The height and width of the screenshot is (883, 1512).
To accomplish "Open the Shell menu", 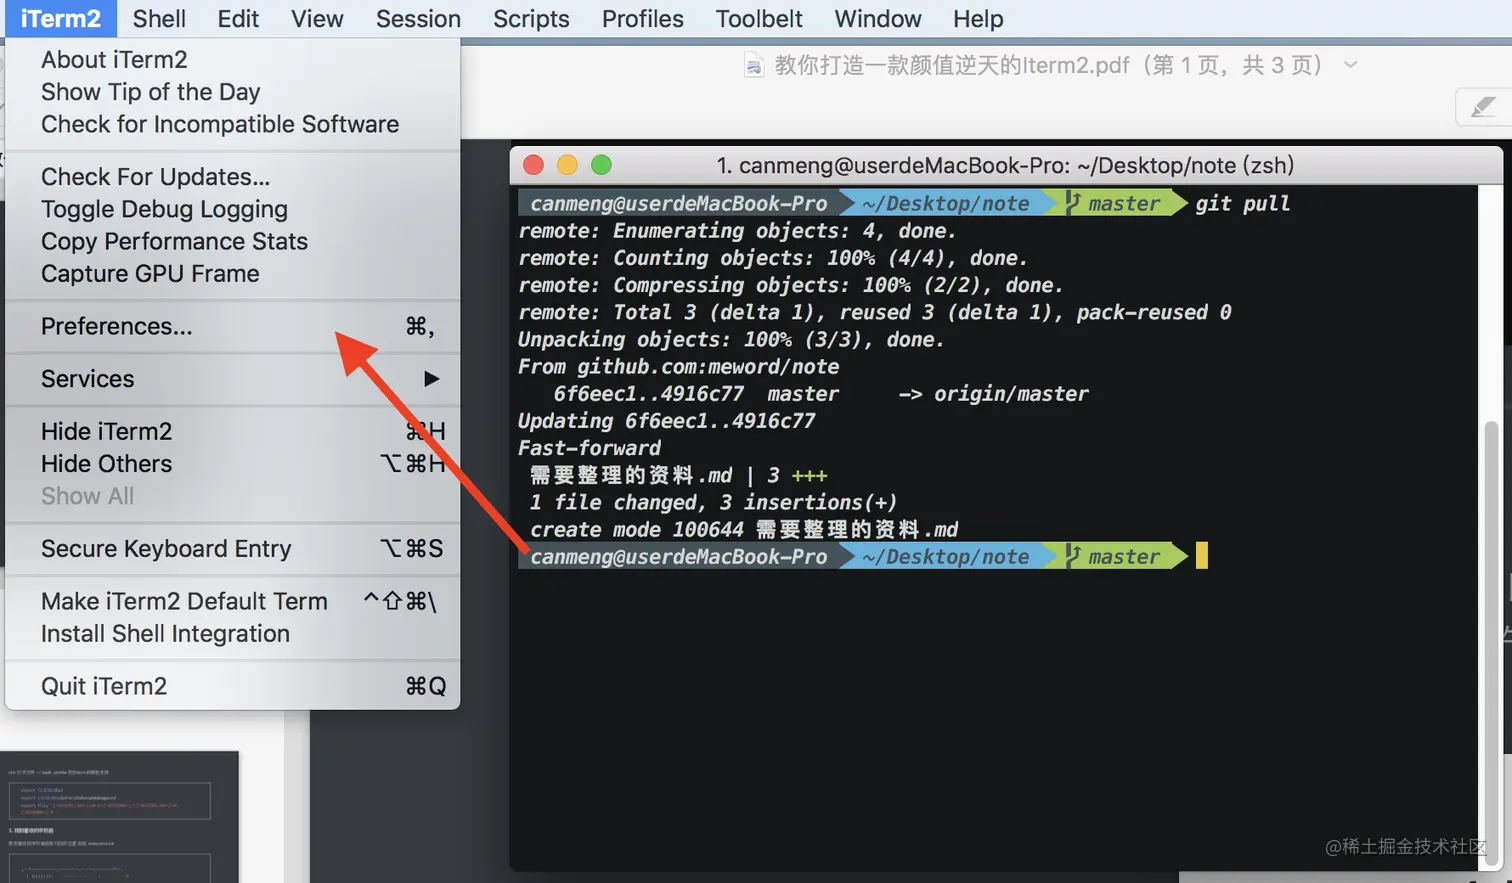I will [159, 19].
